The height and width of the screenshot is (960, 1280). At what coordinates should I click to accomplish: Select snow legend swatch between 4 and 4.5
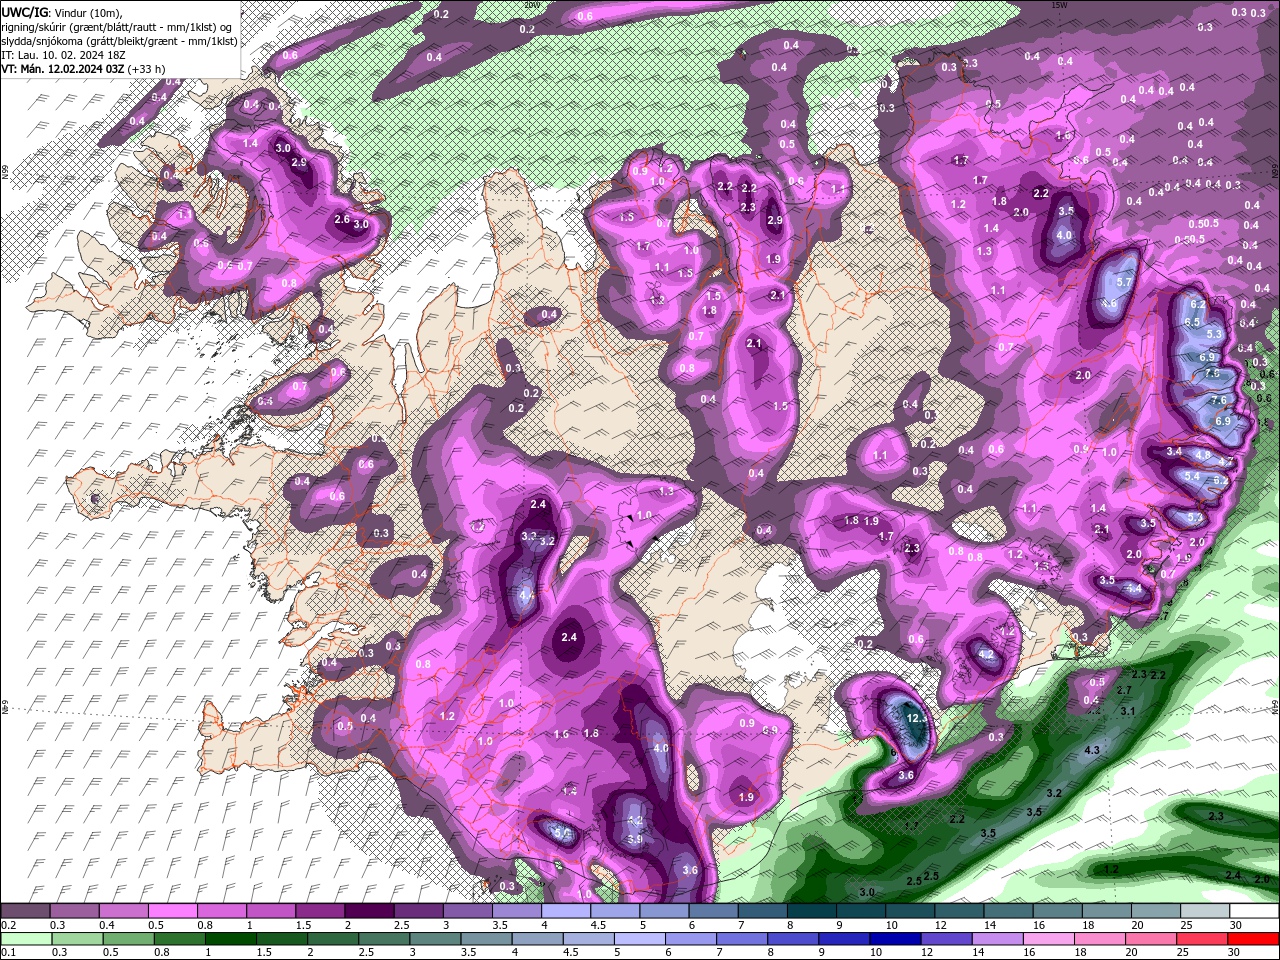pyautogui.click(x=566, y=912)
